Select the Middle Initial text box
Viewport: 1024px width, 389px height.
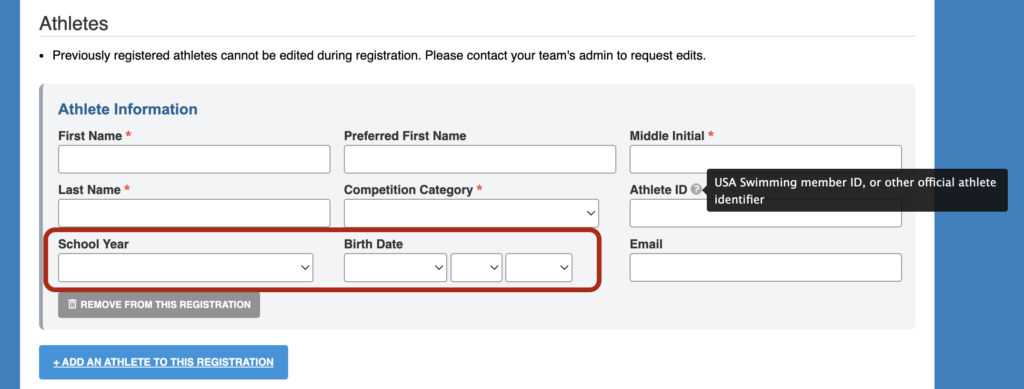tap(765, 159)
